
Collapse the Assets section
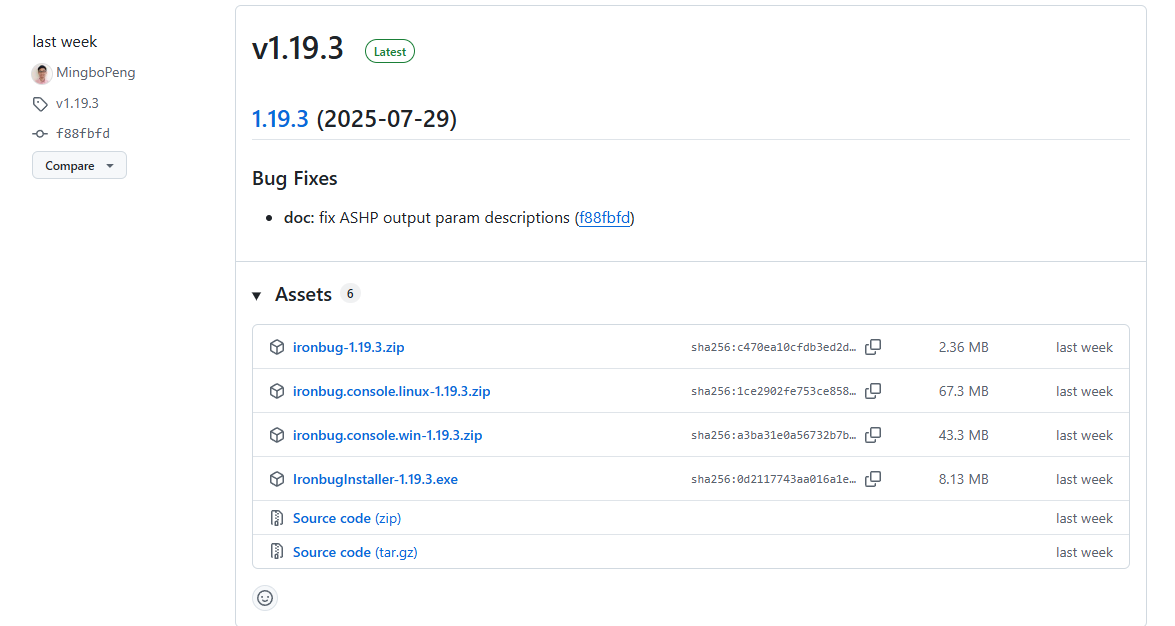[x=257, y=295]
